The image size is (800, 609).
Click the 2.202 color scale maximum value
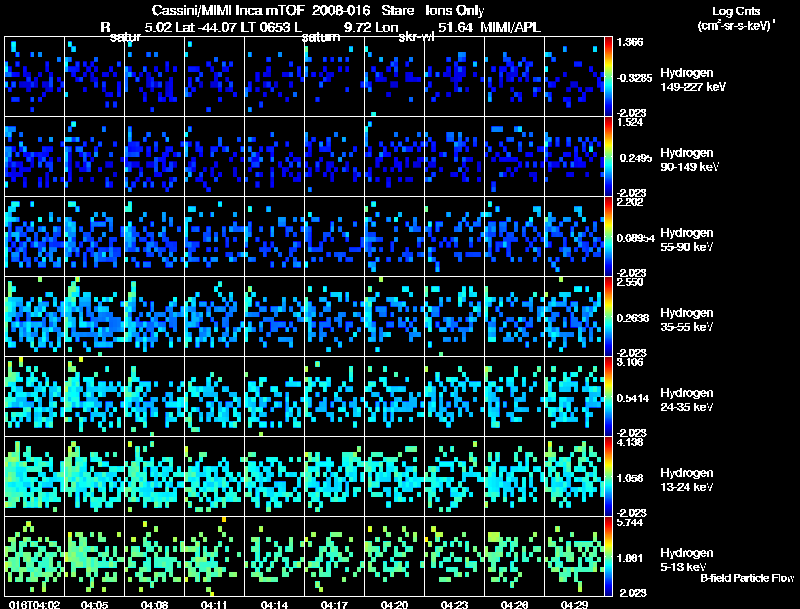630,202
